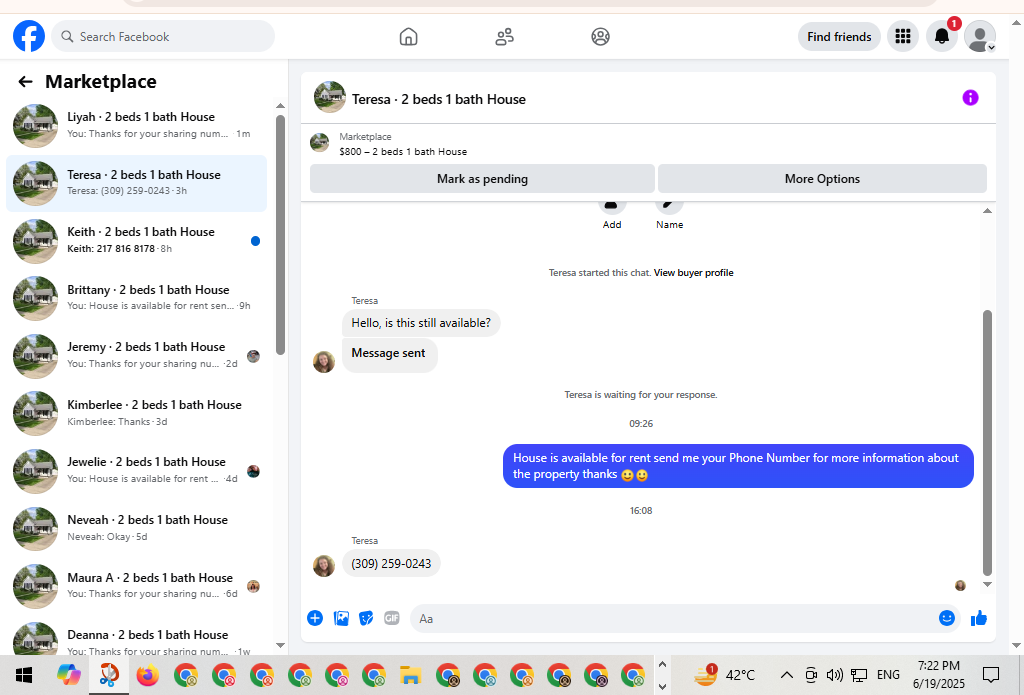Click ENG language indicator
1024x695 pixels.
tap(888, 675)
